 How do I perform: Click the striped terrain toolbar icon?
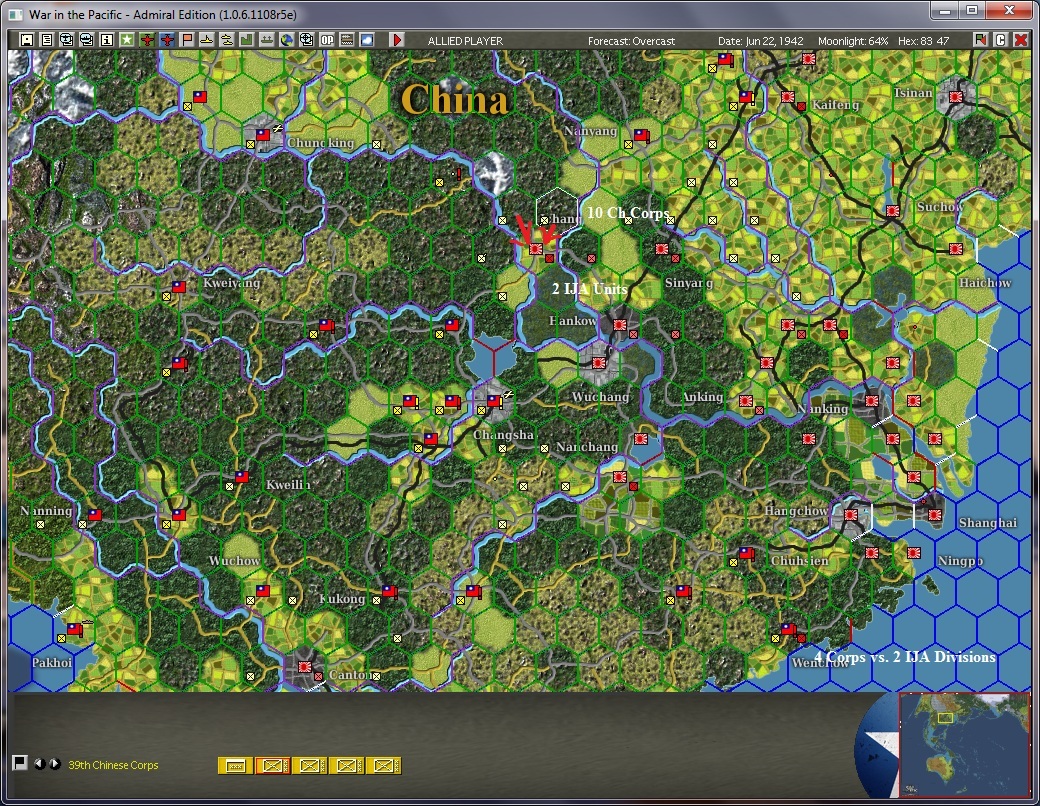(x=346, y=40)
